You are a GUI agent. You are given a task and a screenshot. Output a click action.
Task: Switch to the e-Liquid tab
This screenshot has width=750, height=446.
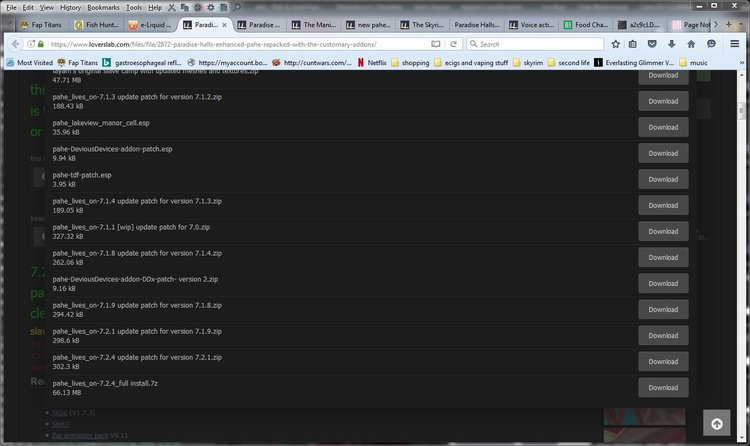click(x=152, y=24)
